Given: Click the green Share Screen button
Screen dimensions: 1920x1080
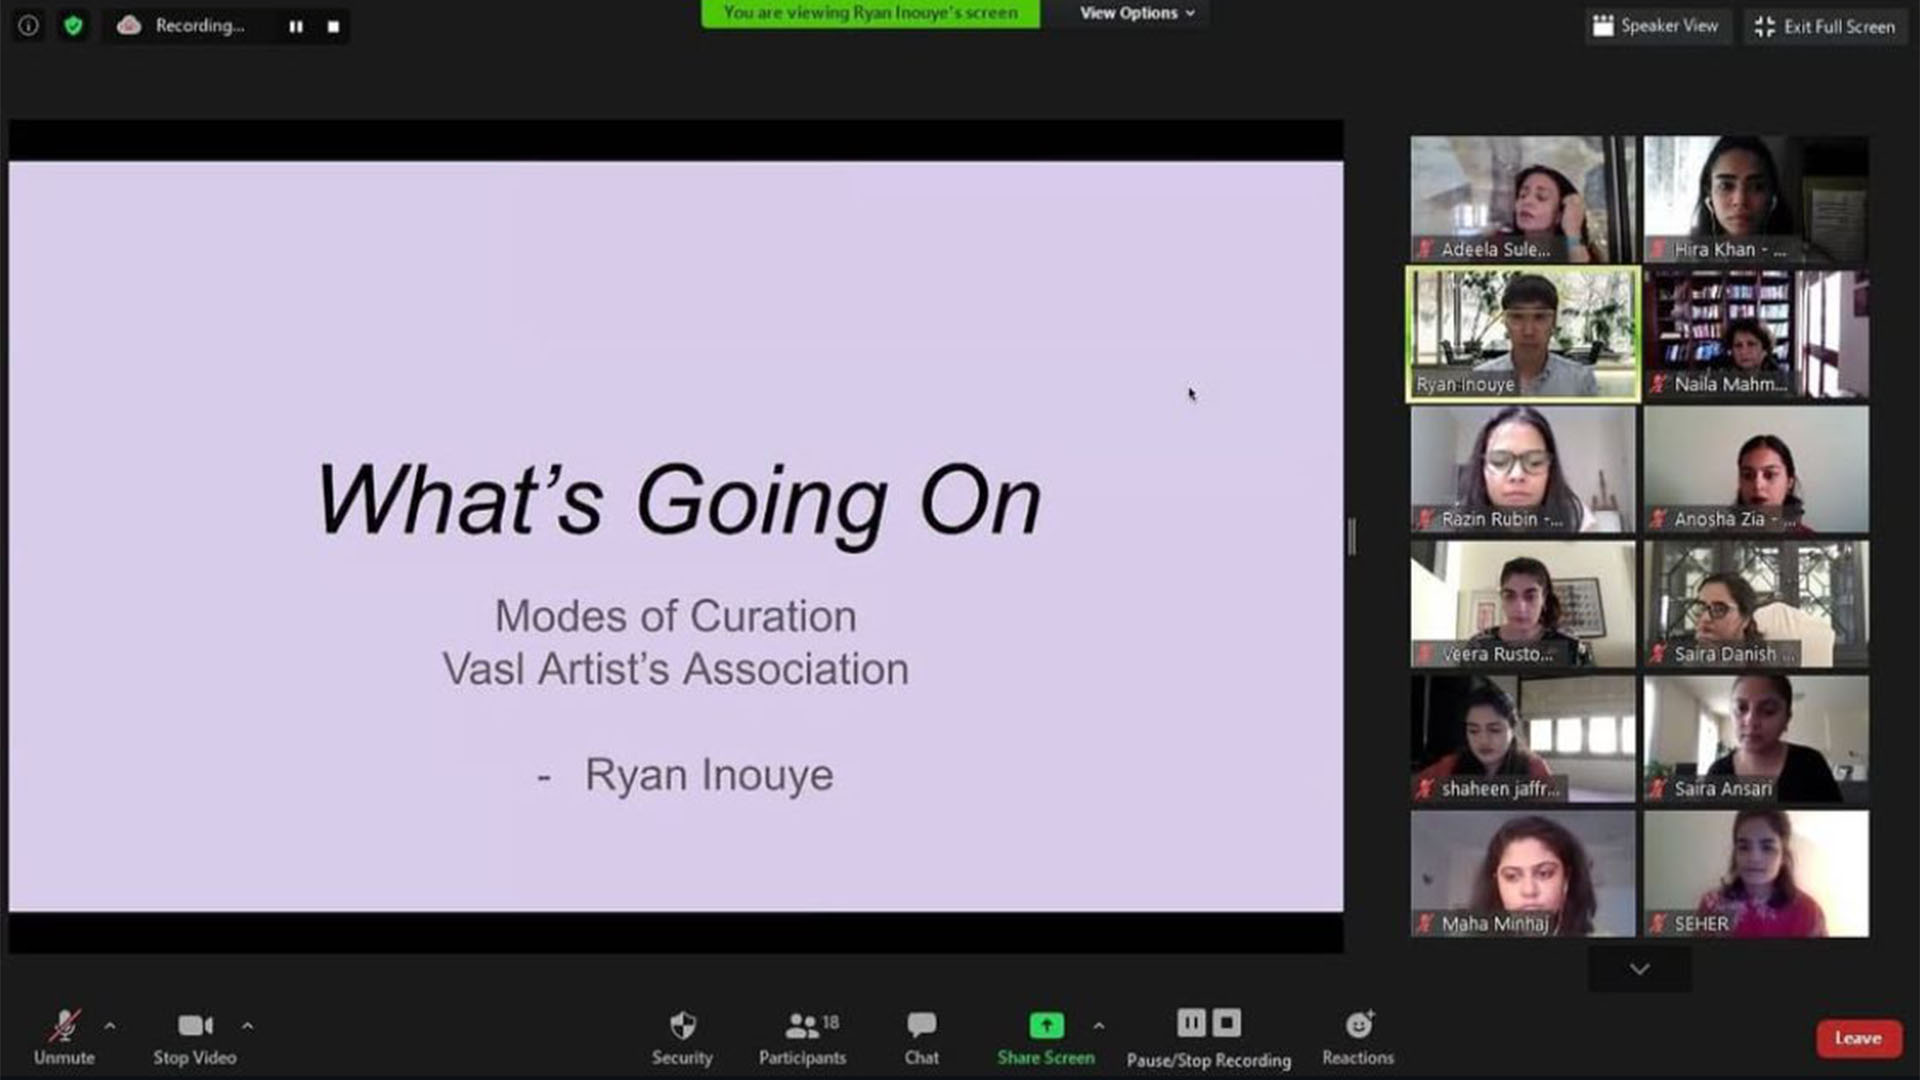Looking at the screenshot, I should click(x=1046, y=1038).
